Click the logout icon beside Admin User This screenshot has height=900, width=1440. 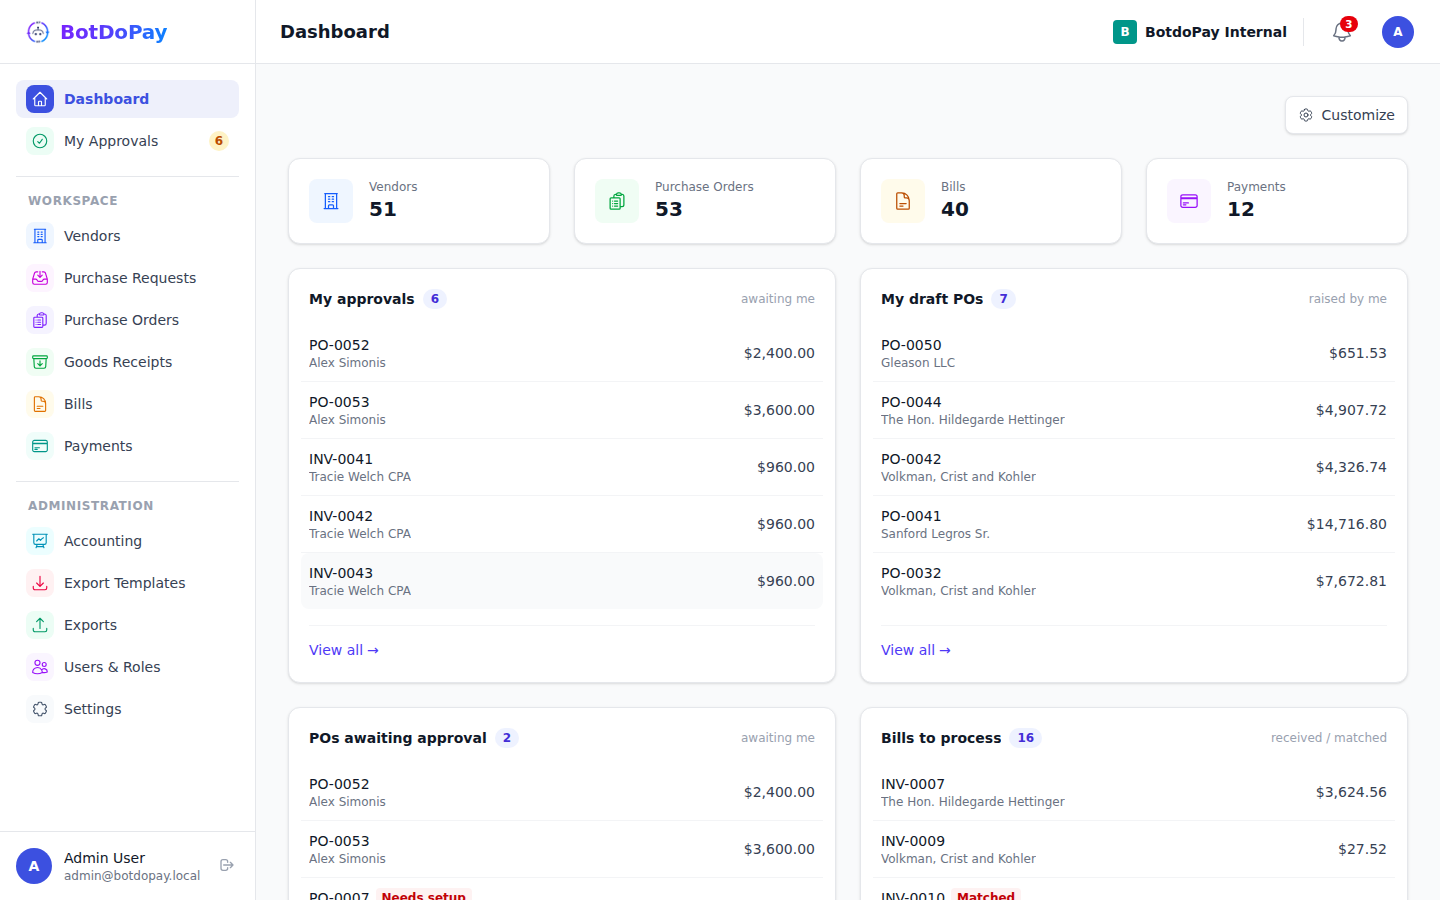(x=227, y=865)
